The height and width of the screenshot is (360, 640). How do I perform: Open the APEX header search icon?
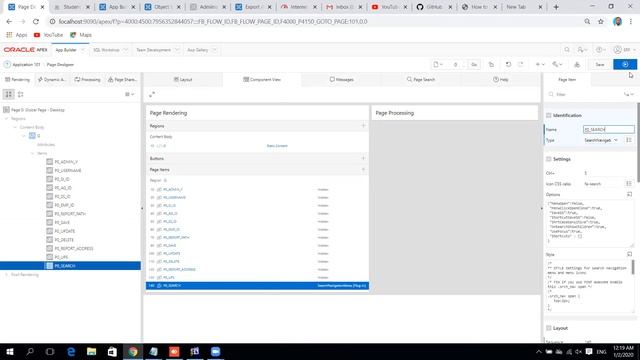567,50
